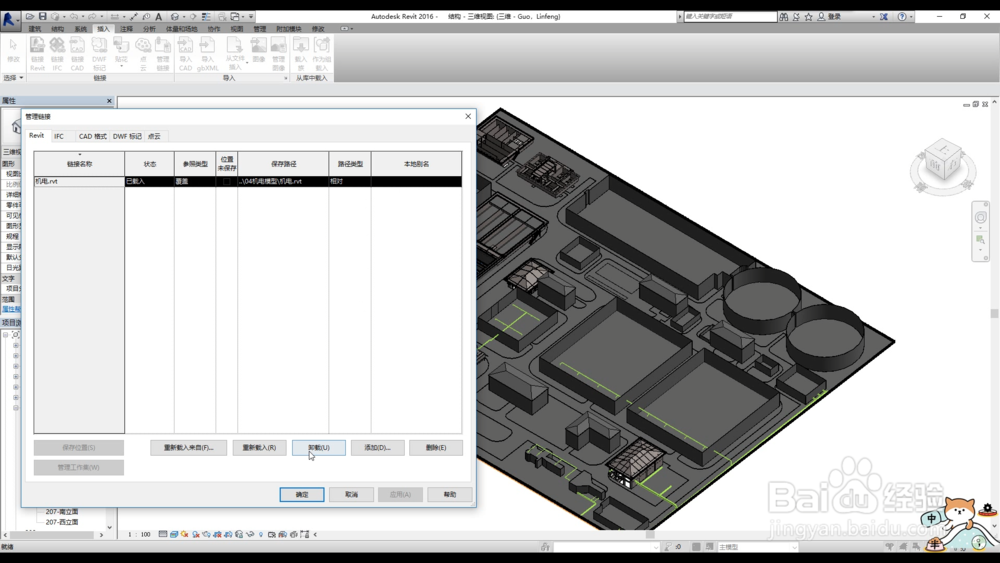Switch to the IFC tab
1000x563 pixels.
(x=59, y=136)
